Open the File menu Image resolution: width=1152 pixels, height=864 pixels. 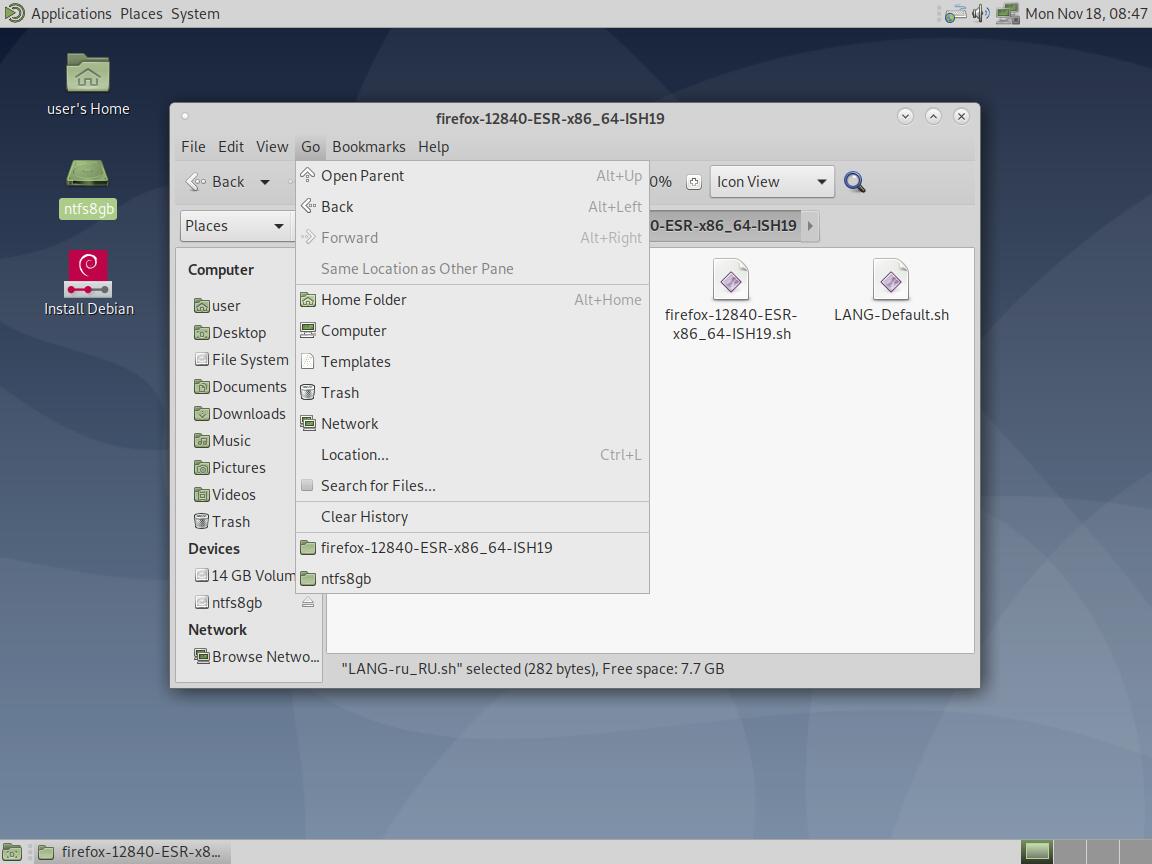tap(193, 147)
